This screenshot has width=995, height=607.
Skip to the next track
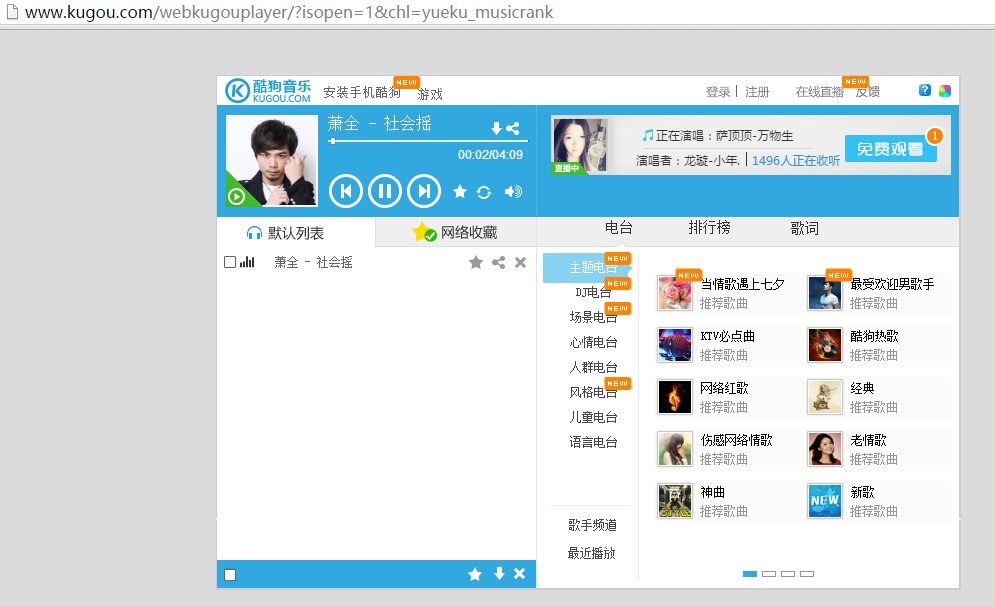click(424, 191)
